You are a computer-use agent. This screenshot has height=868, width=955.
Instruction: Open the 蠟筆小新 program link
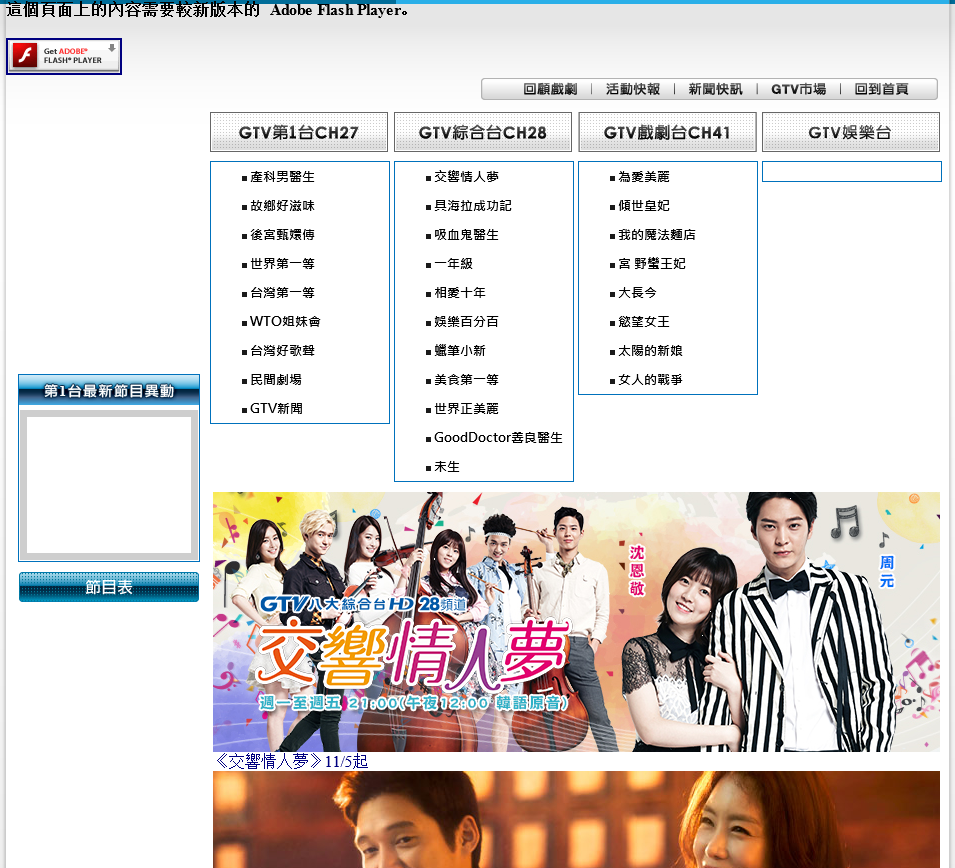coord(460,351)
